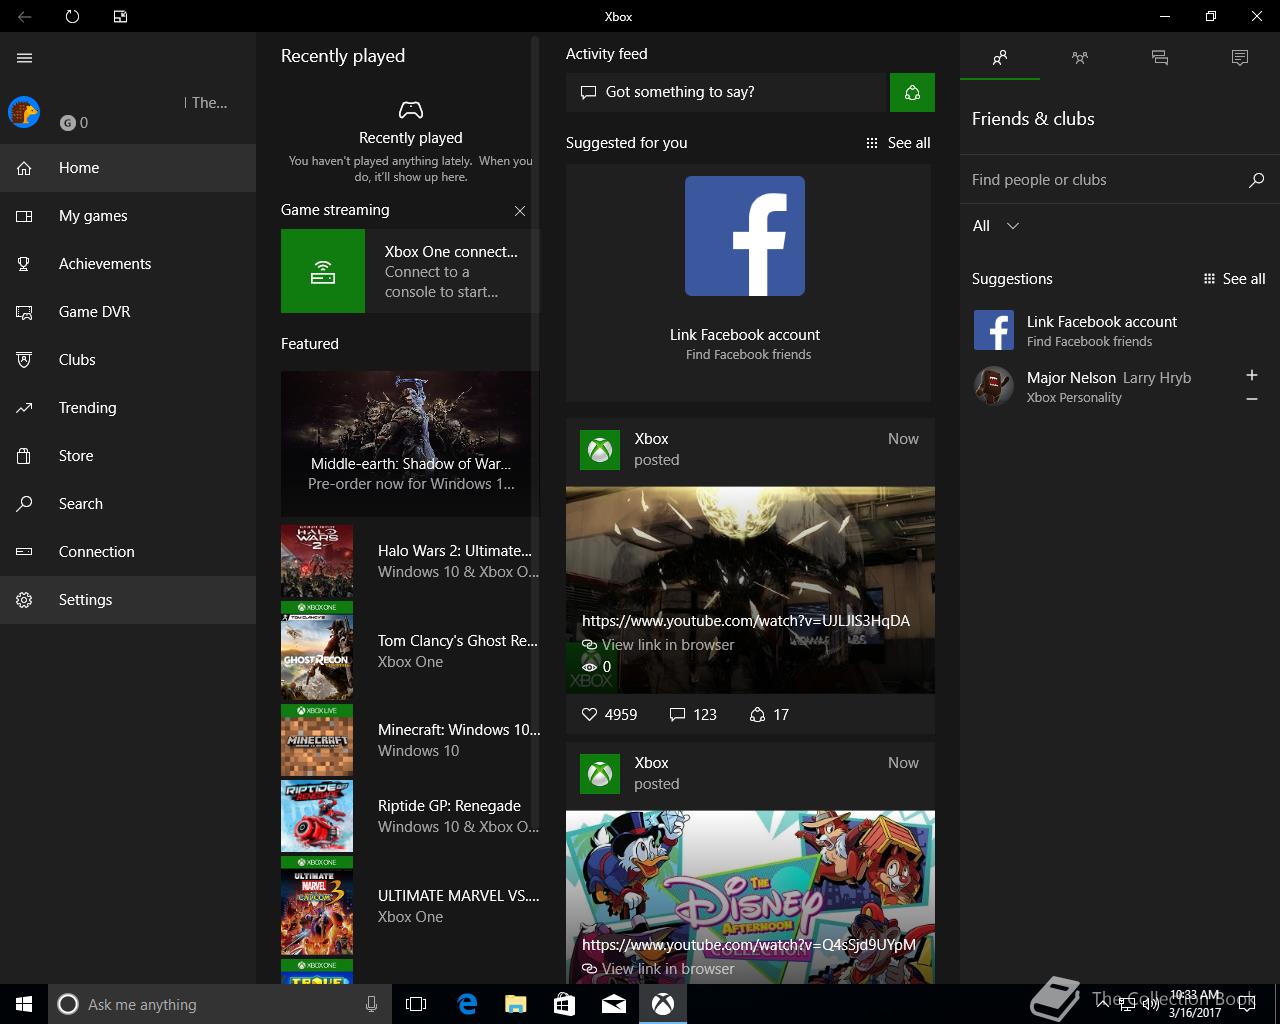Open File Explorer from taskbar

coord(516,1004)
